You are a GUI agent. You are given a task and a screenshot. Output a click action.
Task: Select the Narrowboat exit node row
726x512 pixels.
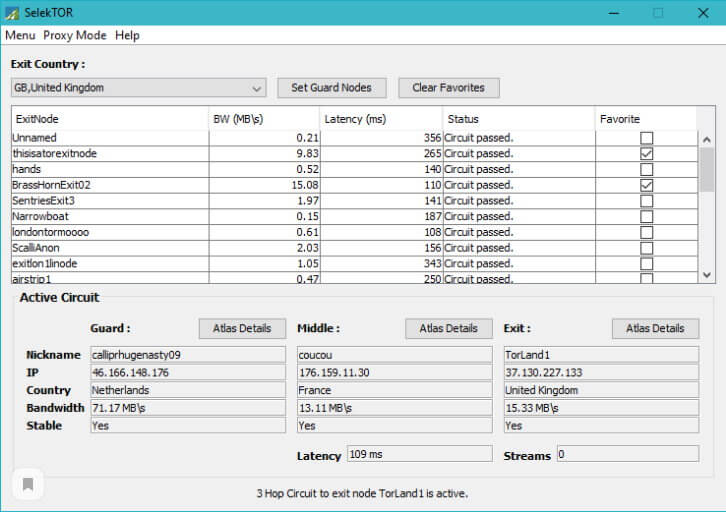click(x=110, y=217)
